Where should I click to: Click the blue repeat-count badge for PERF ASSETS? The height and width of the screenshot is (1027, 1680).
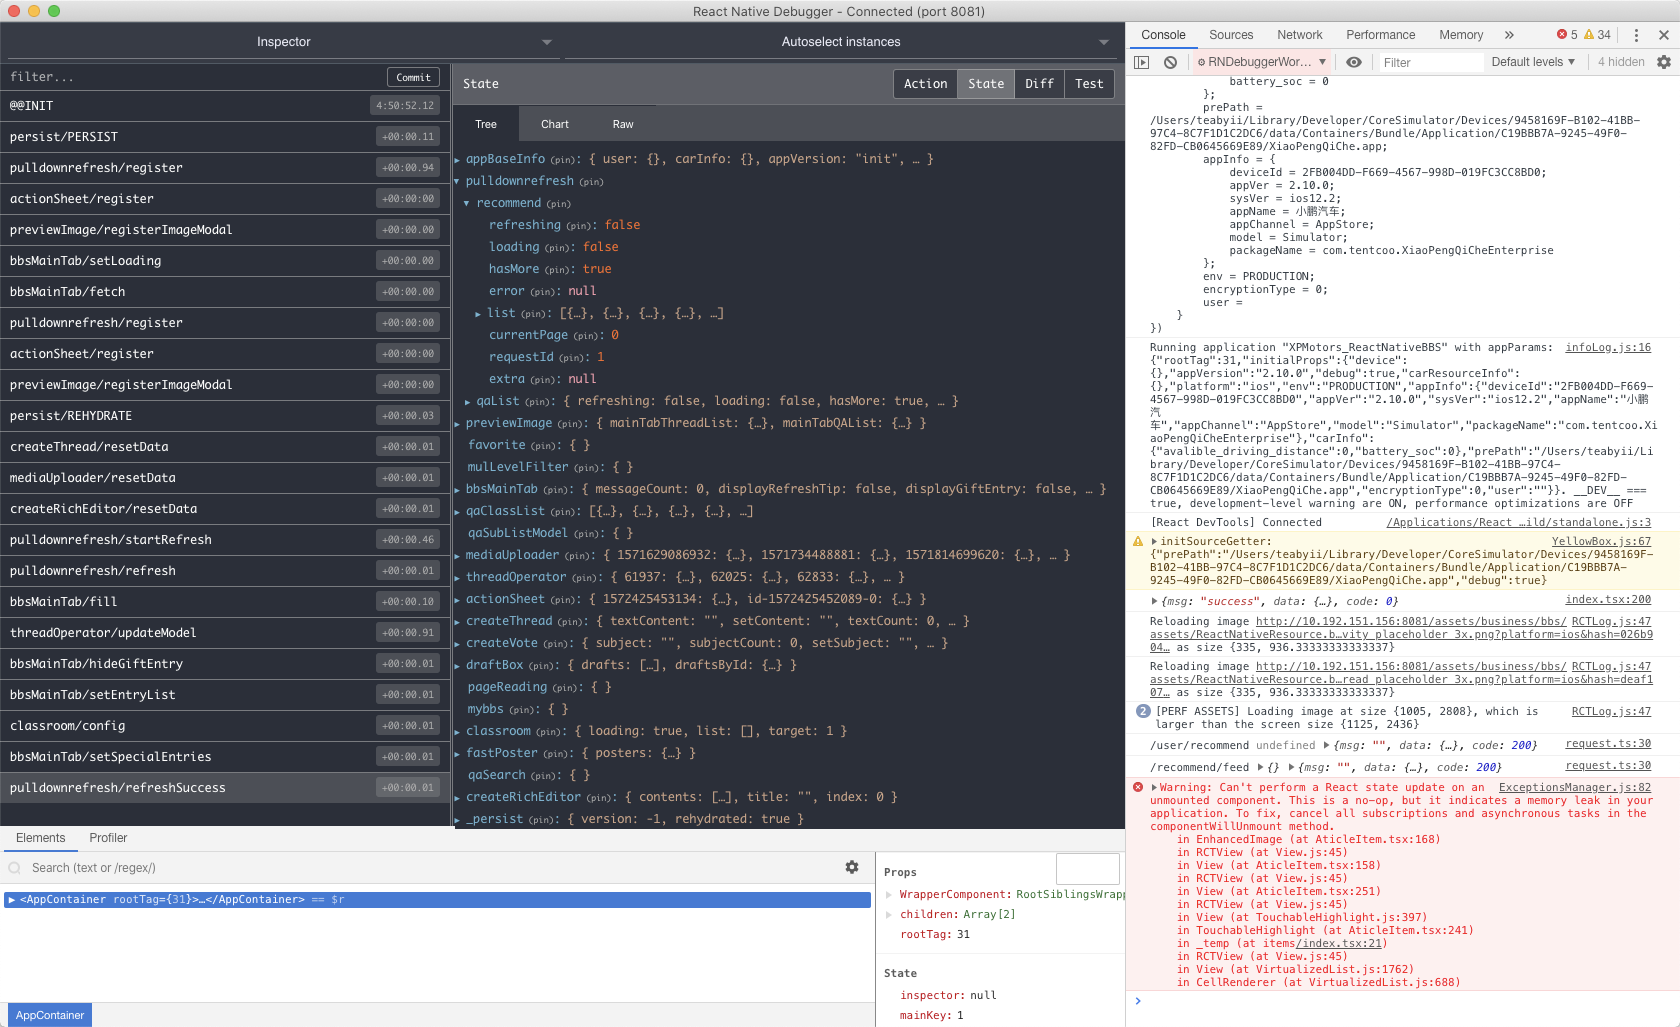(1143, 711)
